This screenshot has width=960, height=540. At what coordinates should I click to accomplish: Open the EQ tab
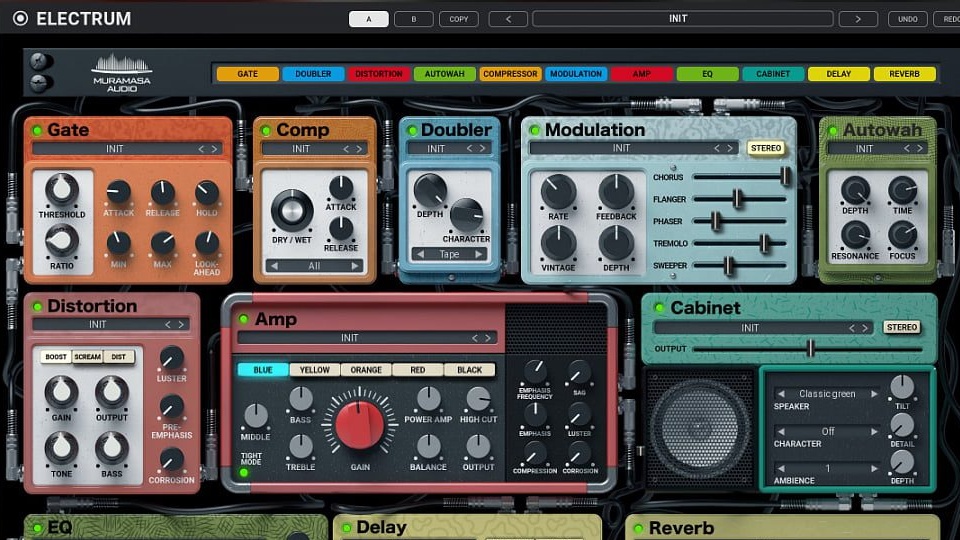[707, 73]
